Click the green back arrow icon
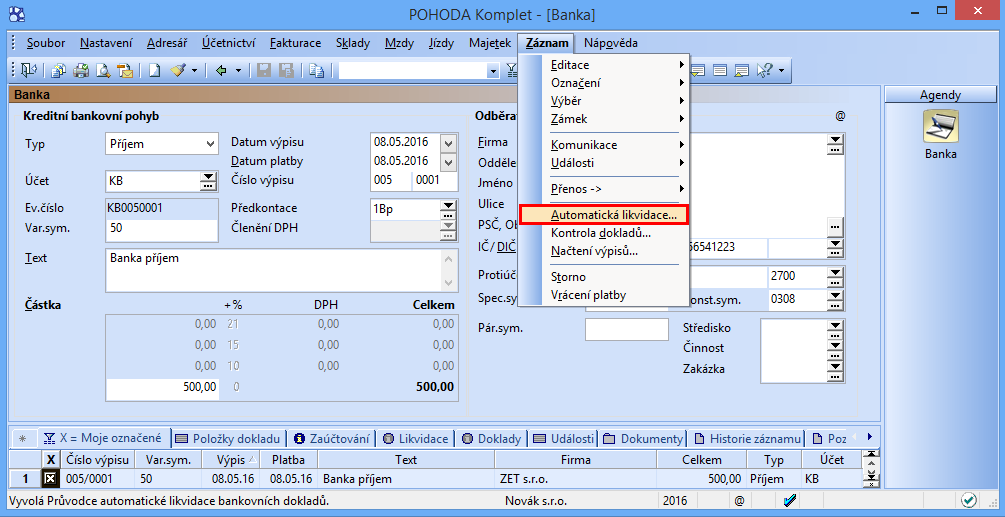Image resolution: width=1005 pixels, height=517 pixels. [221, 70]
